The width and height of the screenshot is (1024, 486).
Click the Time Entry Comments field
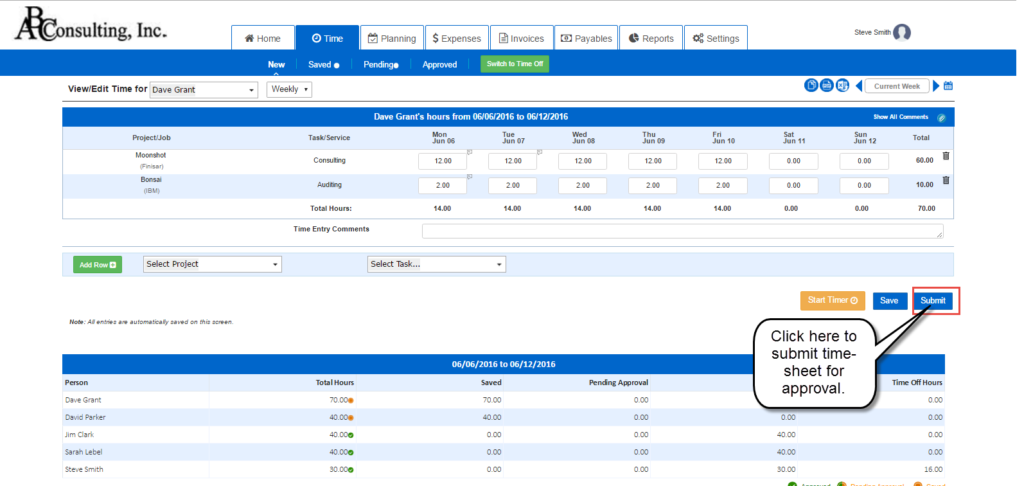[x=682, y=231]
